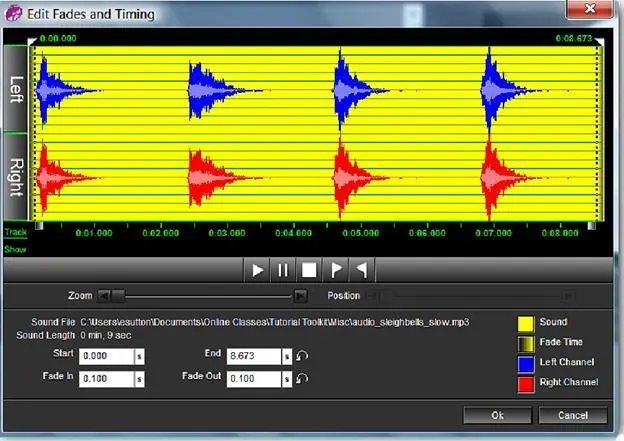Close the Edit Fades and Timing dialog
This screenshot has width=624, height=441.
pyautogui.click(x=590, y=9)
